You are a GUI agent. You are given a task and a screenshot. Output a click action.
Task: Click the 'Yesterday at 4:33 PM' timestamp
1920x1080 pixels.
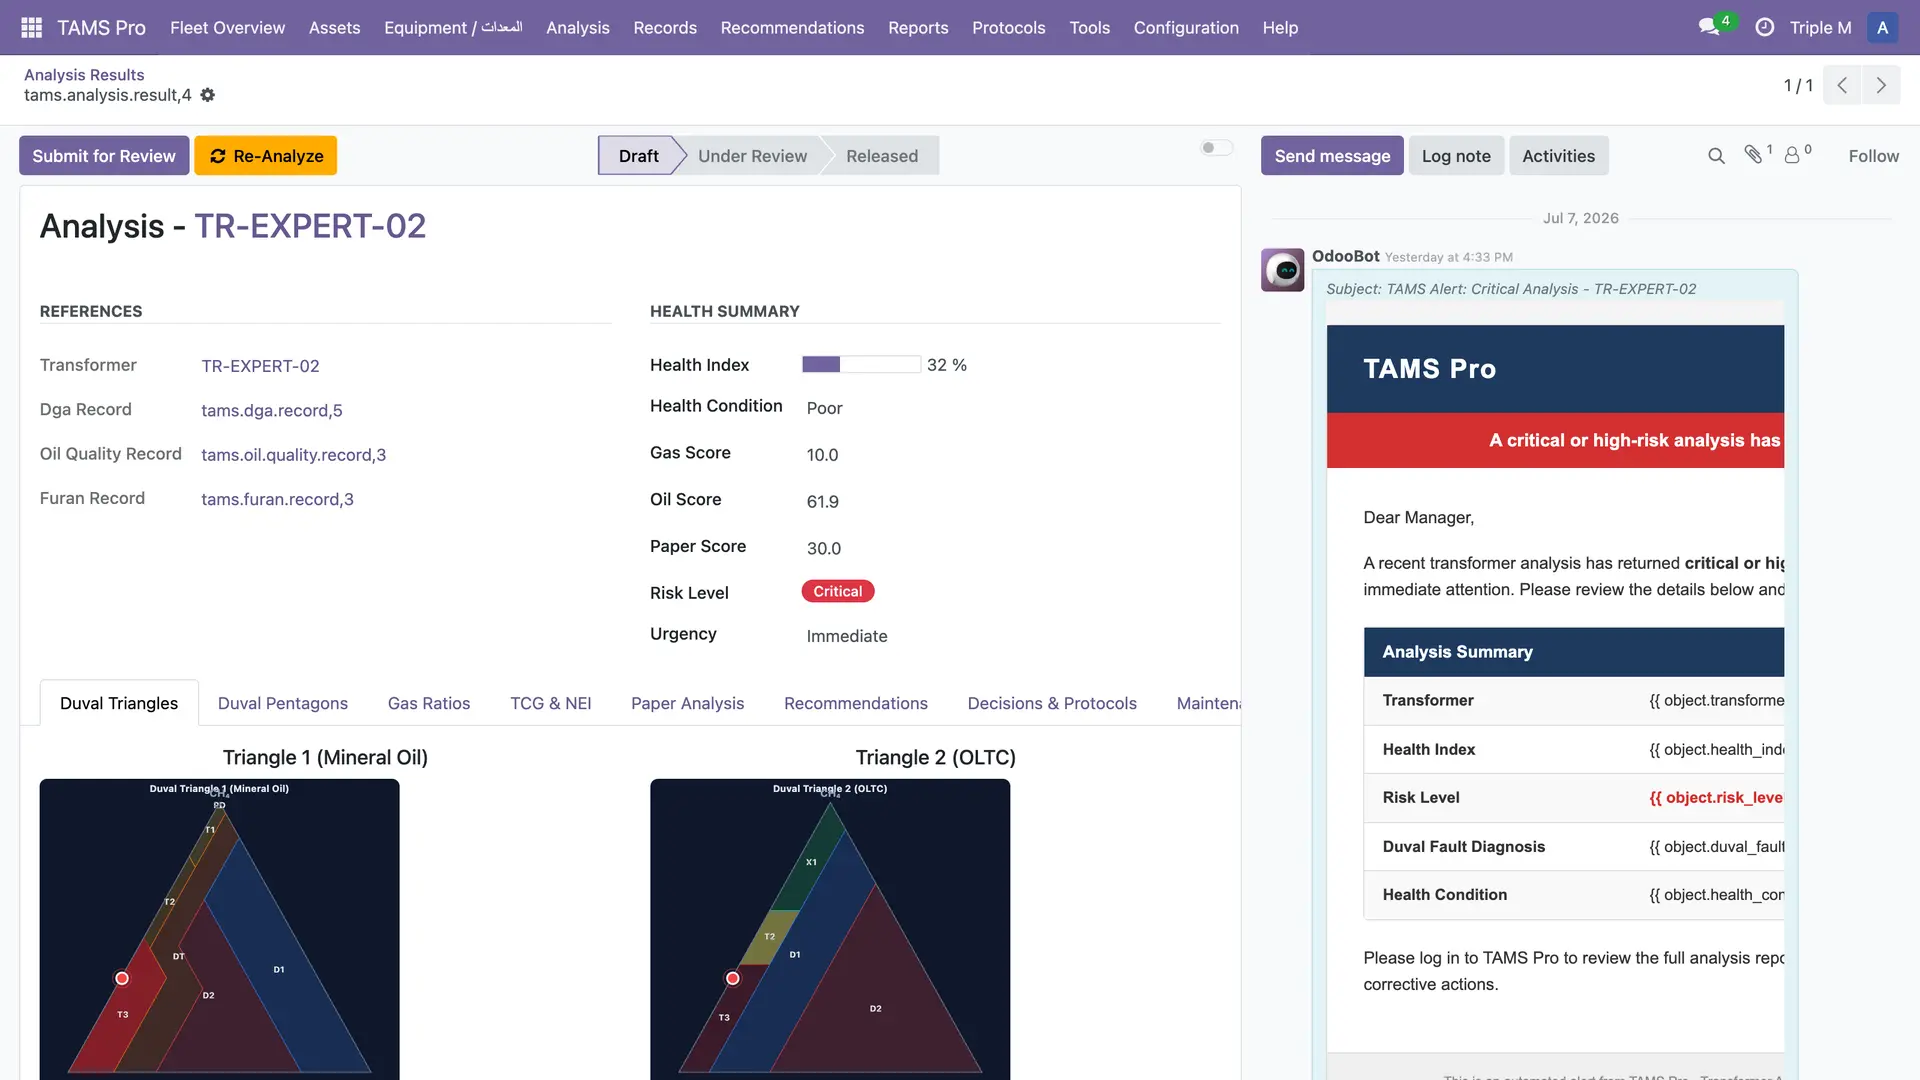[1448, 257]
